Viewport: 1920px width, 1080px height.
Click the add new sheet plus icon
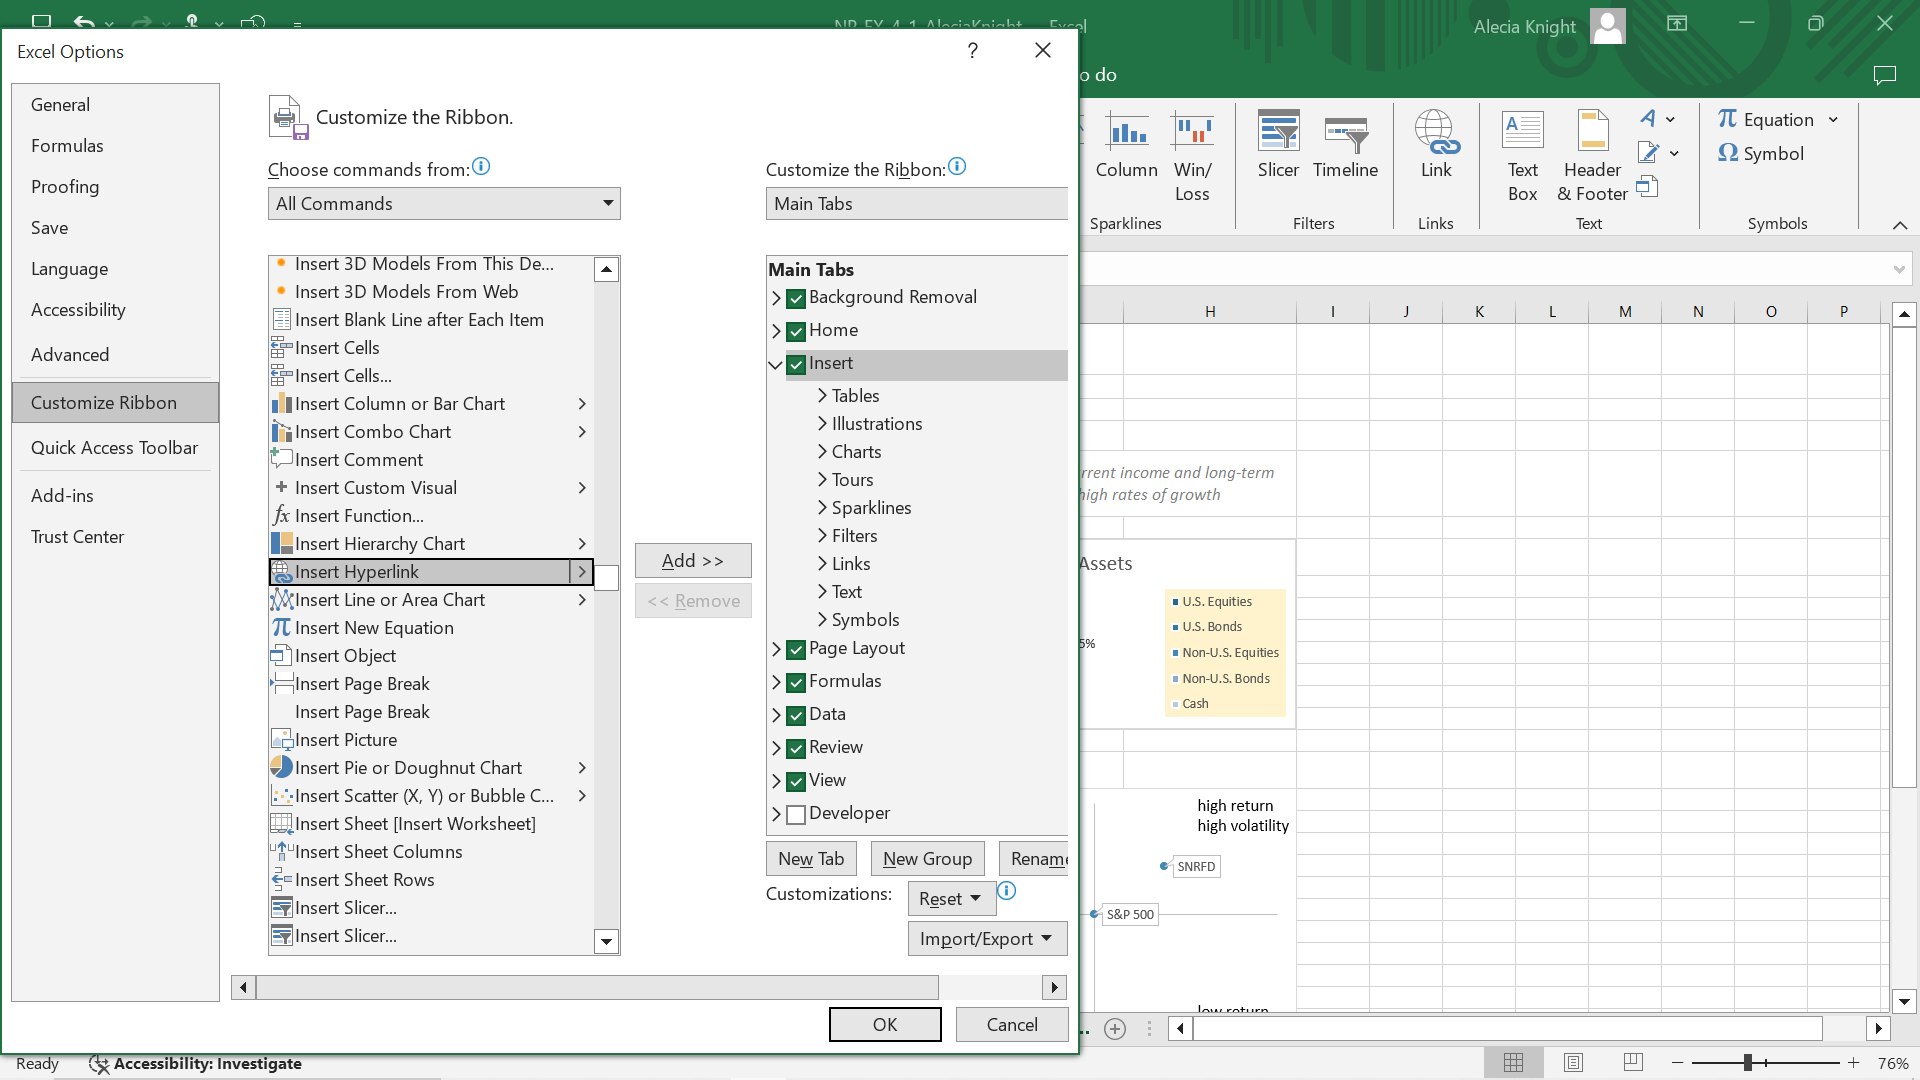(1115, 1028)
